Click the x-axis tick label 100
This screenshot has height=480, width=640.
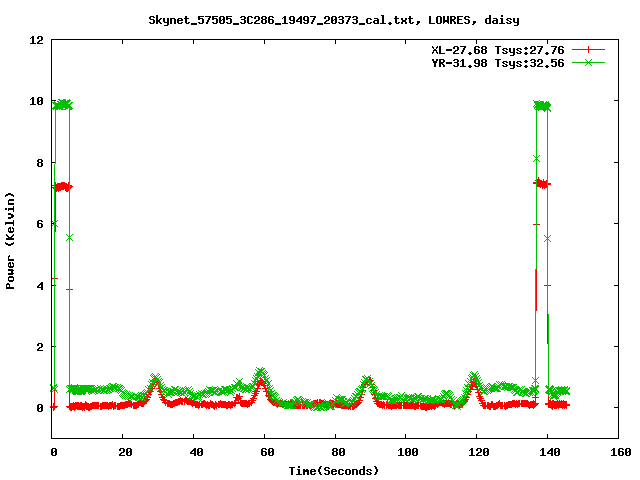point(408,452)
